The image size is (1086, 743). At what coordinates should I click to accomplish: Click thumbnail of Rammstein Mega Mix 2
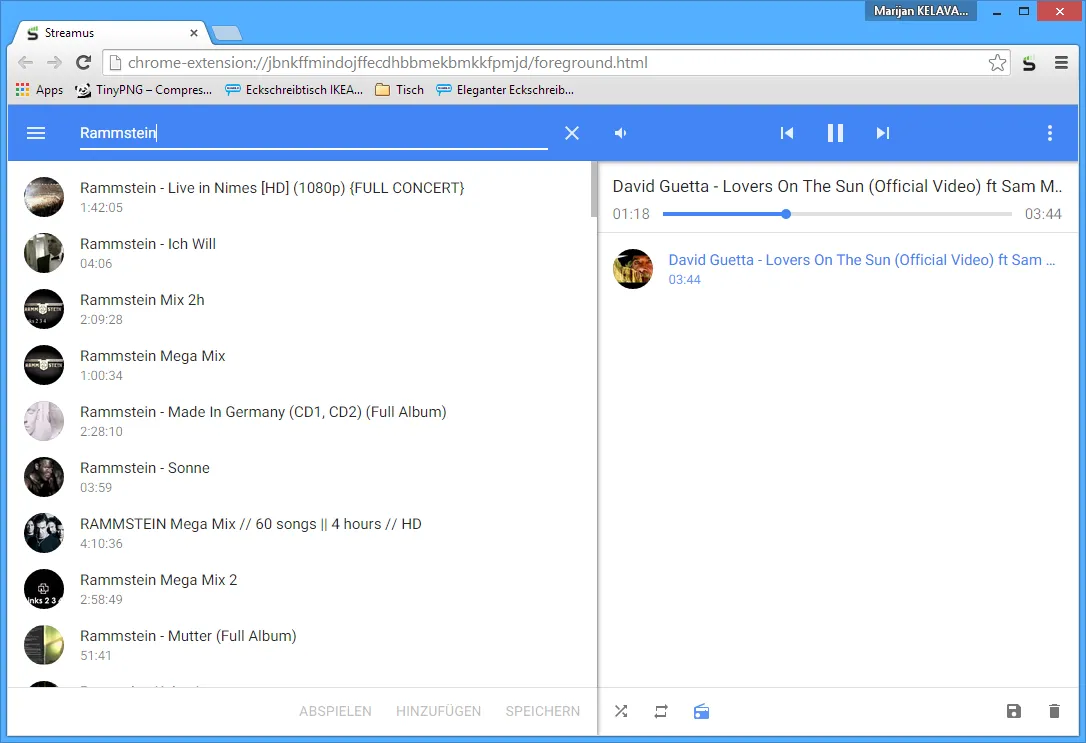point(44,589)
